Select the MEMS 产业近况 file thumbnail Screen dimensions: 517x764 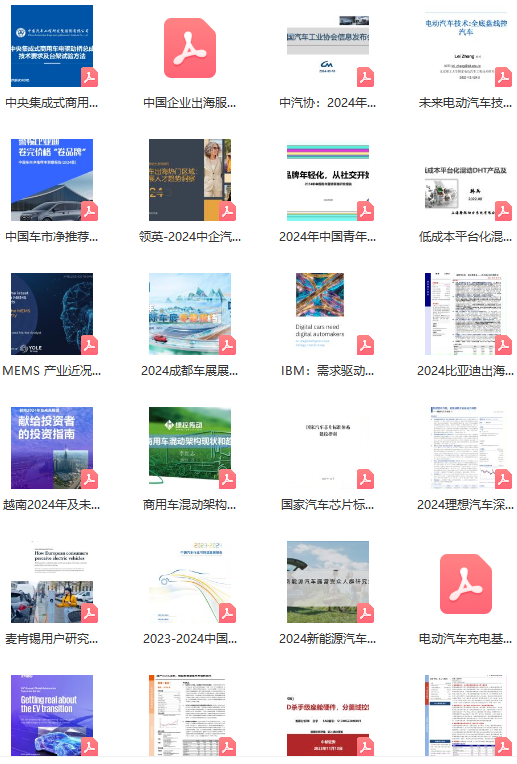click(x=52, y=314)
